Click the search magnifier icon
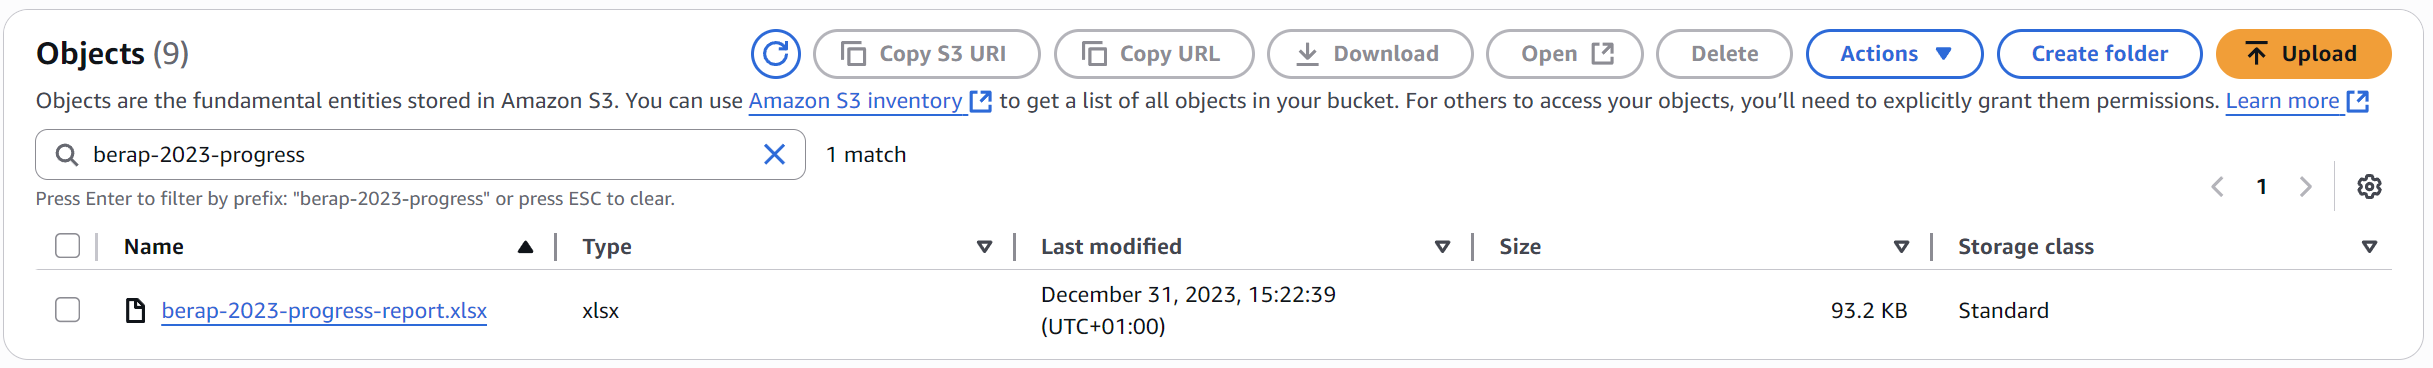This screenshot has width=2433, height=368. tap(66, 154)
